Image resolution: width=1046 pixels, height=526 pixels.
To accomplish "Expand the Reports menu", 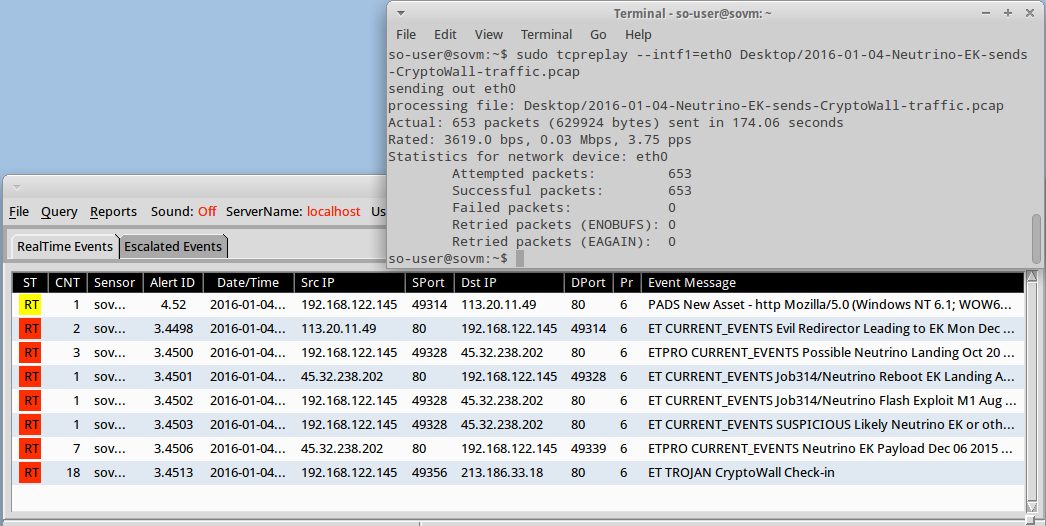I will point(113,212).
